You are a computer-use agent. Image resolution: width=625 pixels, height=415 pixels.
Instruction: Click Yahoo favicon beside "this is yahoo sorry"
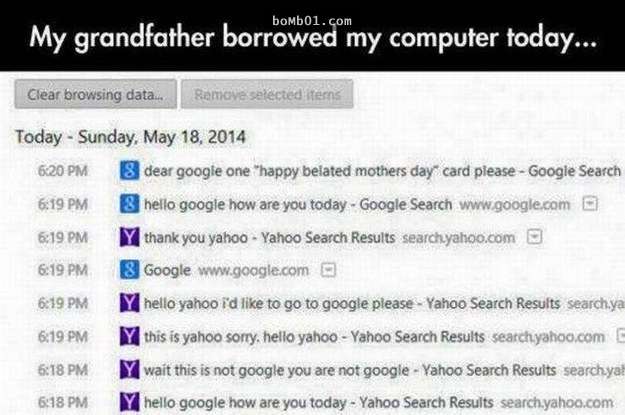[128, 335]
